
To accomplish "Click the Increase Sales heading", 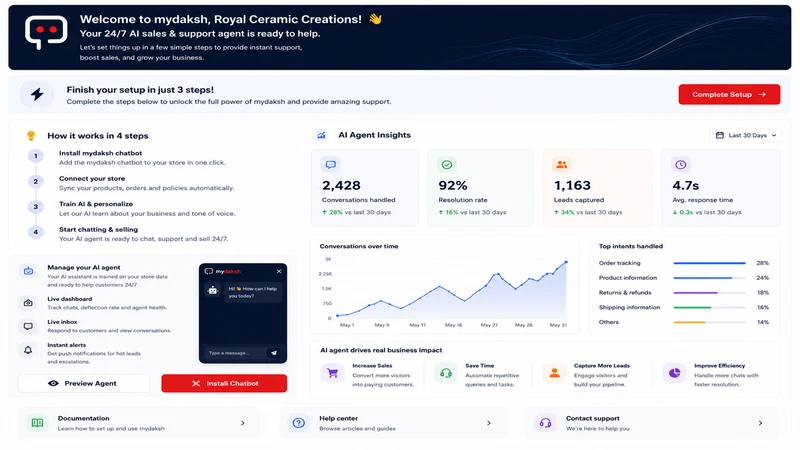I will [x=372, y=366].
